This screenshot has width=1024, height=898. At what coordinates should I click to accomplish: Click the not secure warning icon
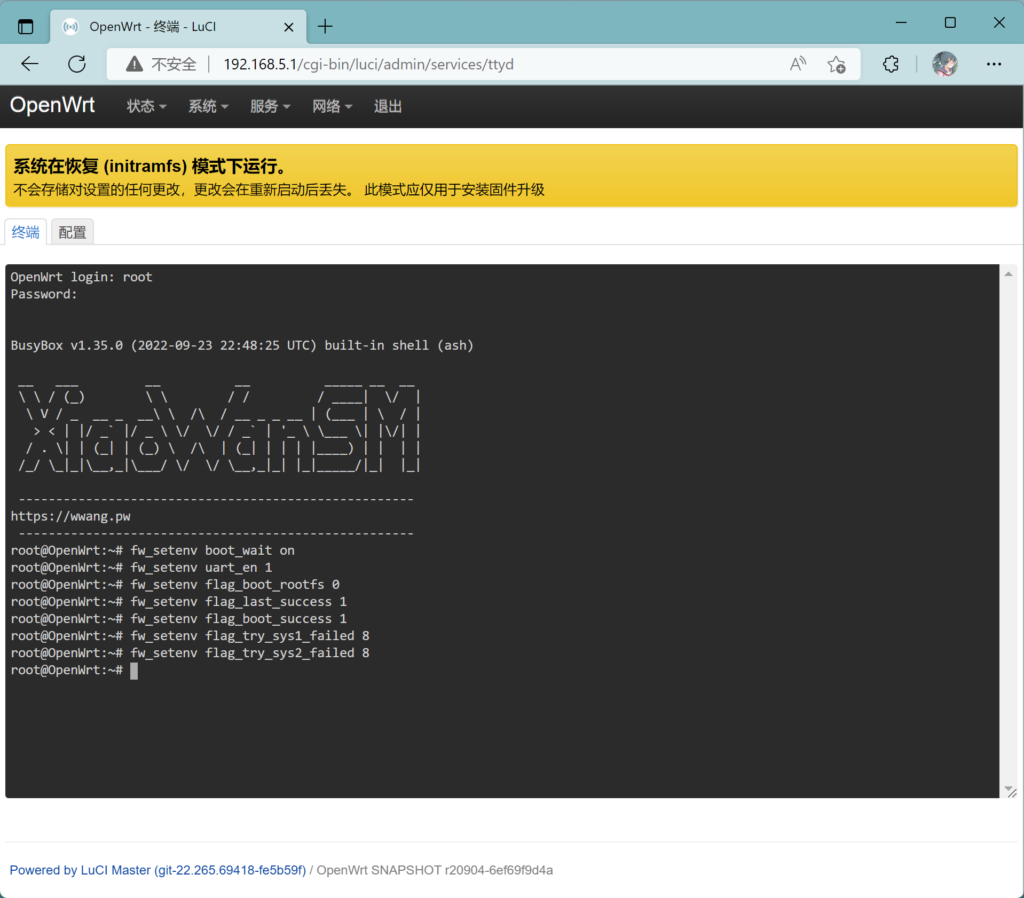(x=135, y=64)
